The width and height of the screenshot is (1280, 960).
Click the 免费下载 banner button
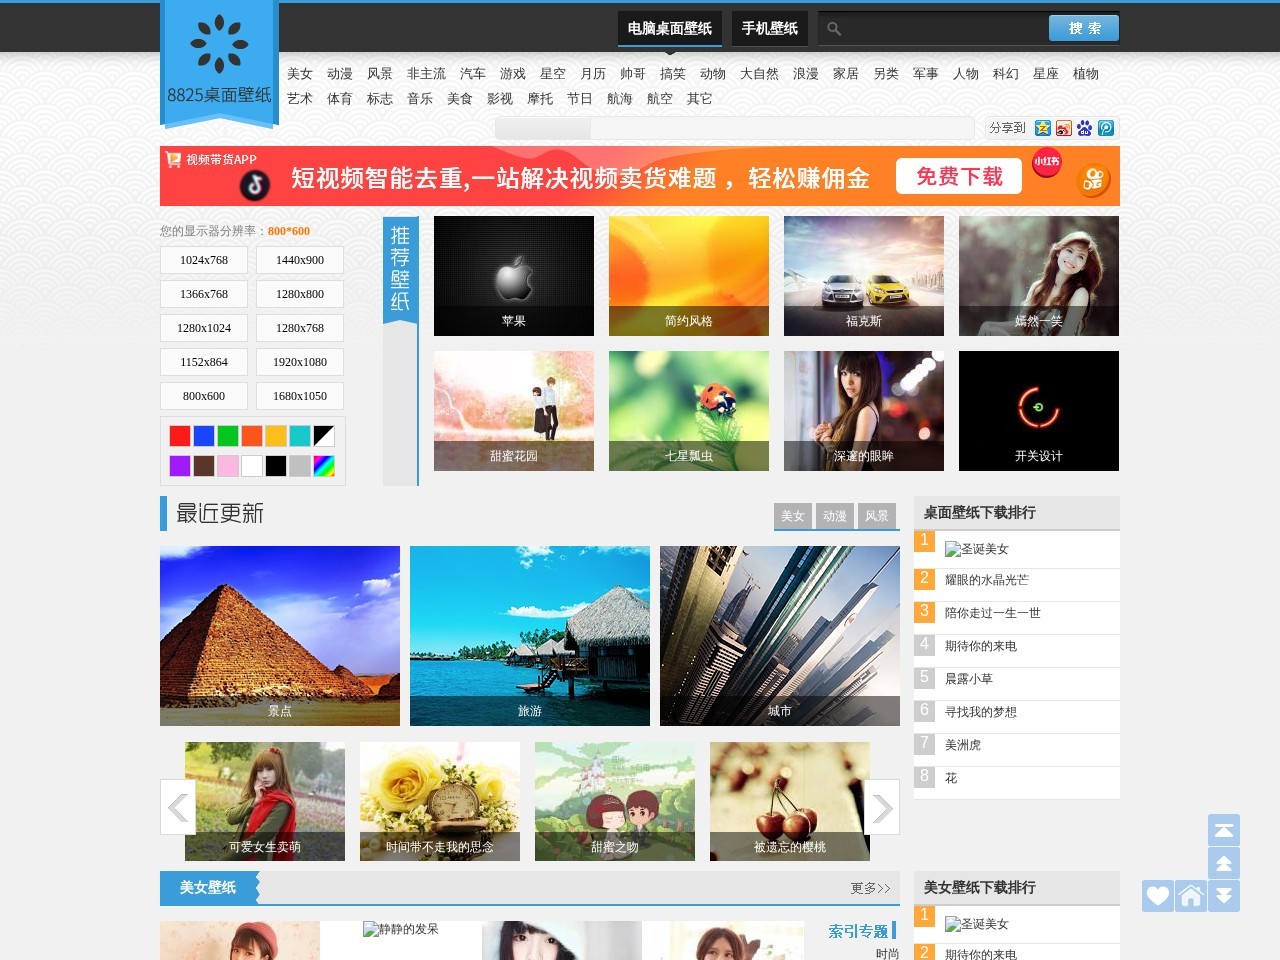(958, 176)
